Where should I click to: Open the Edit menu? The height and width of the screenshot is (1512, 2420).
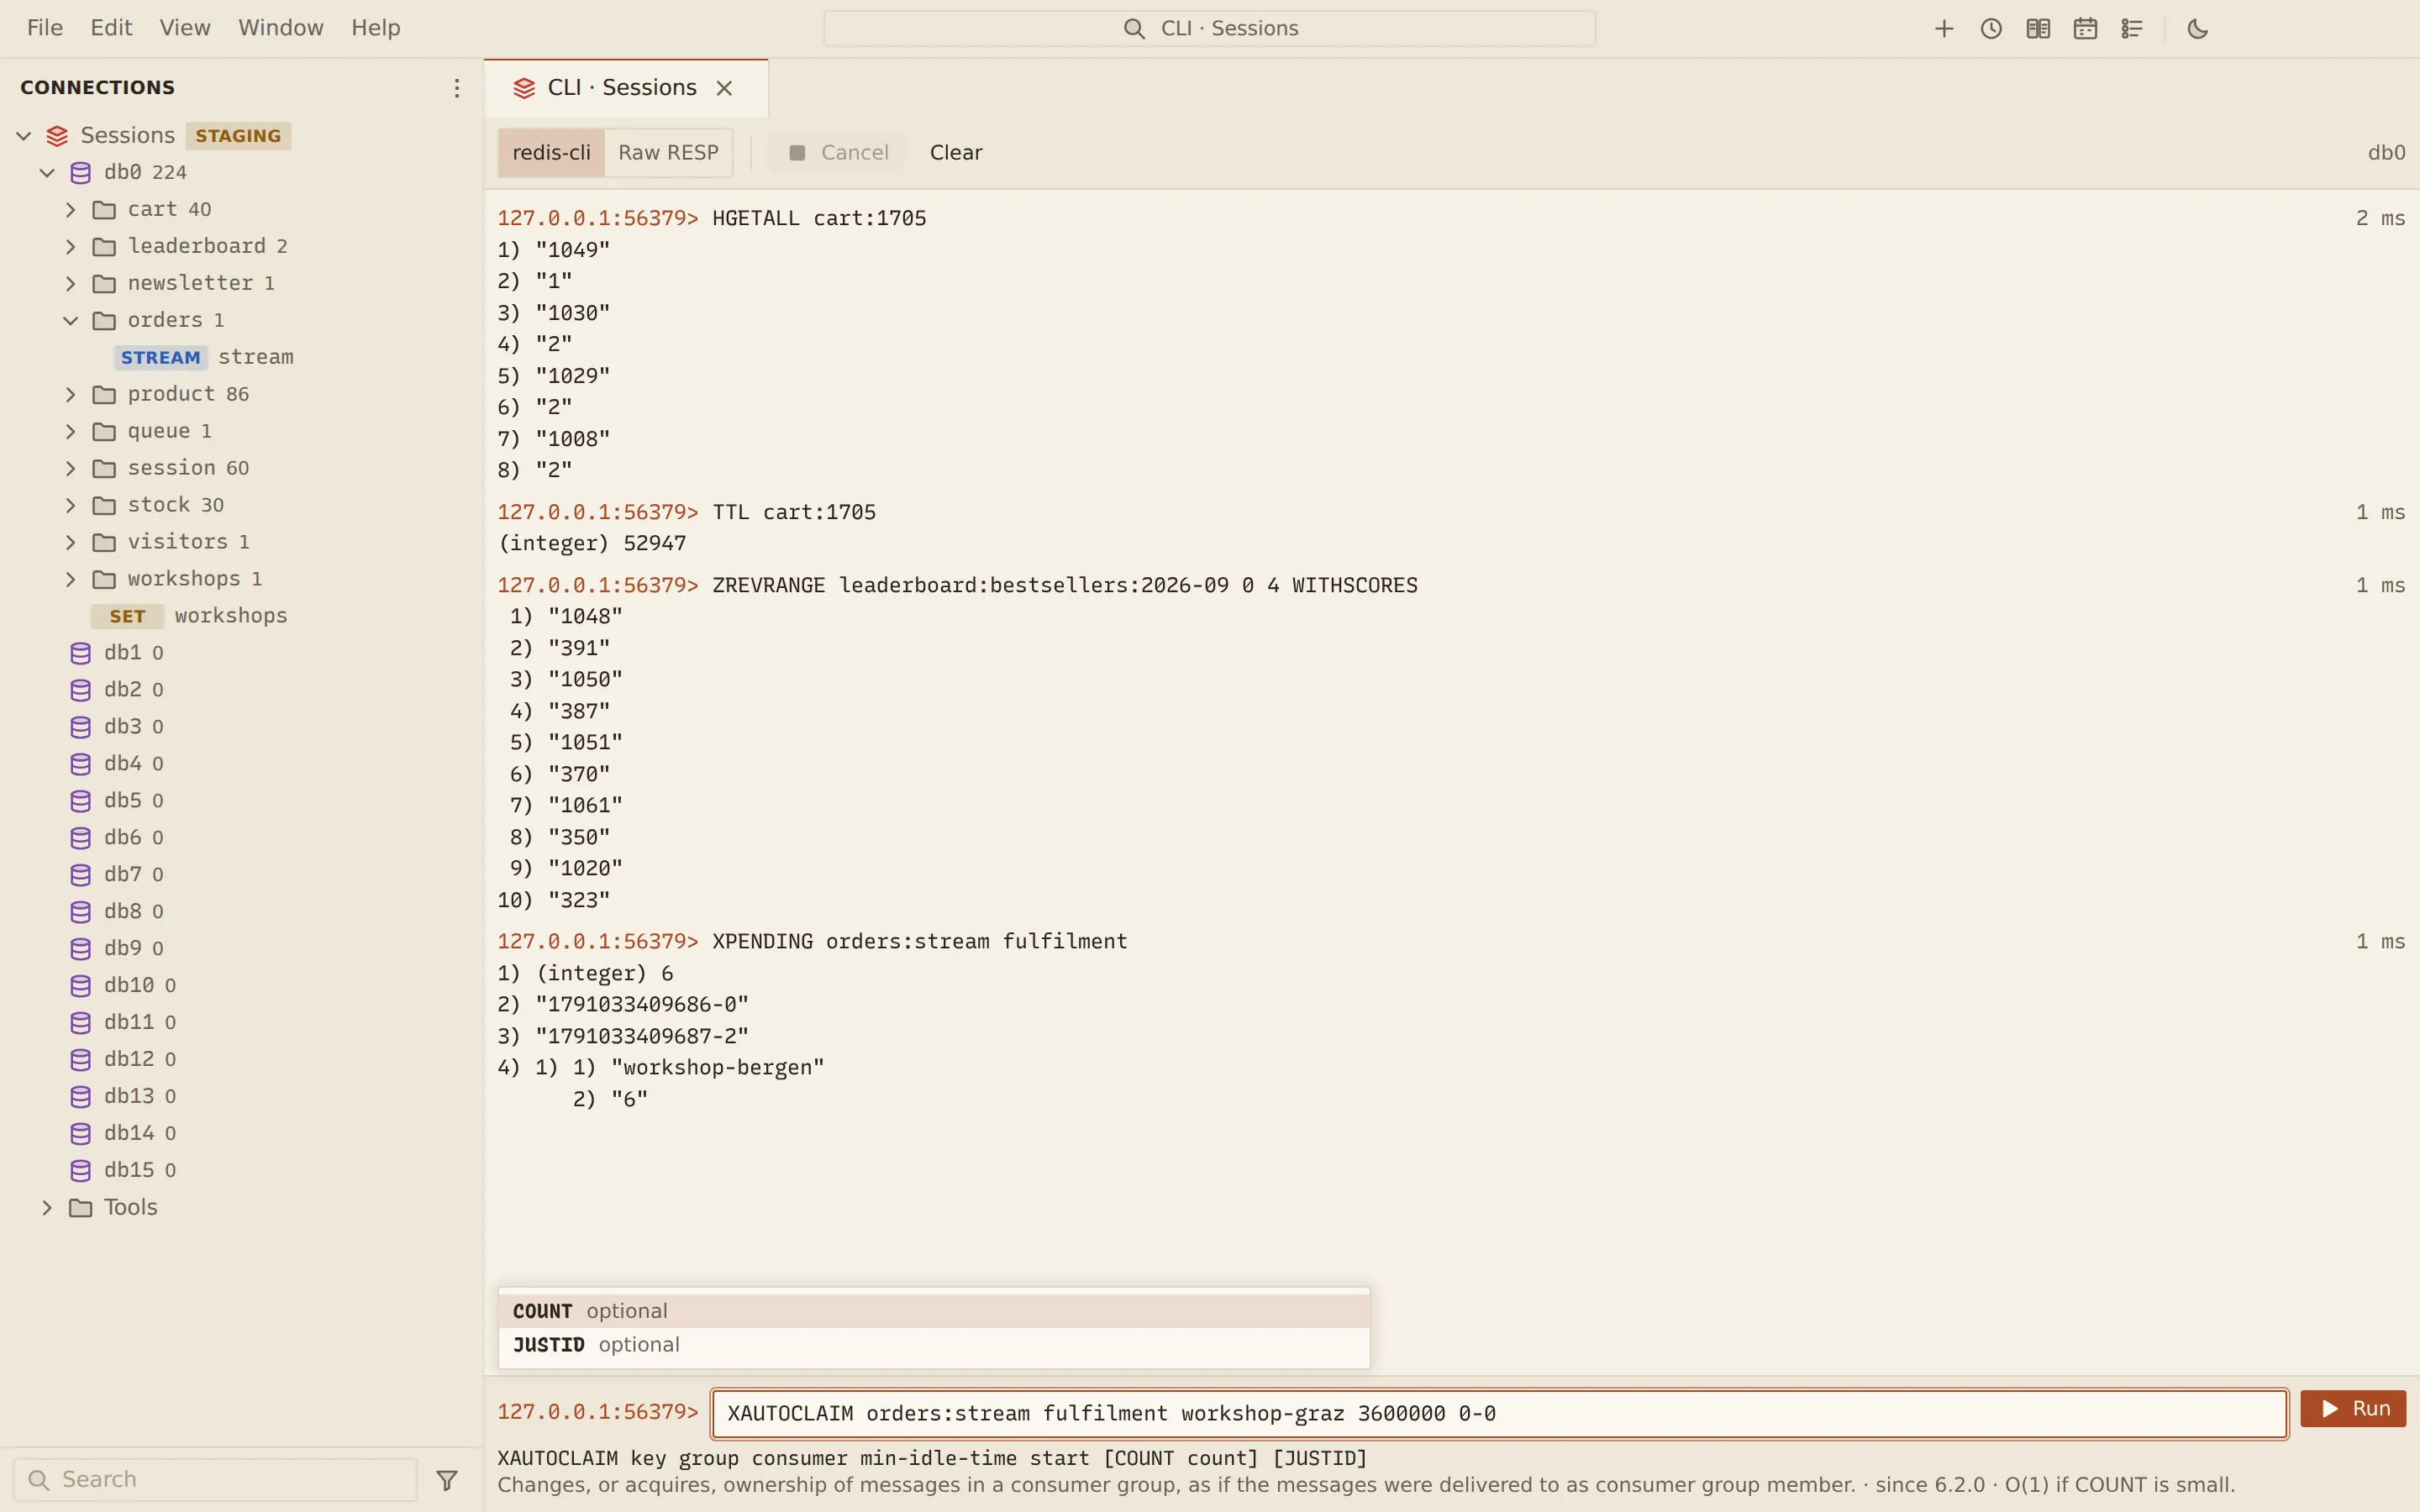tap(111, 28)
